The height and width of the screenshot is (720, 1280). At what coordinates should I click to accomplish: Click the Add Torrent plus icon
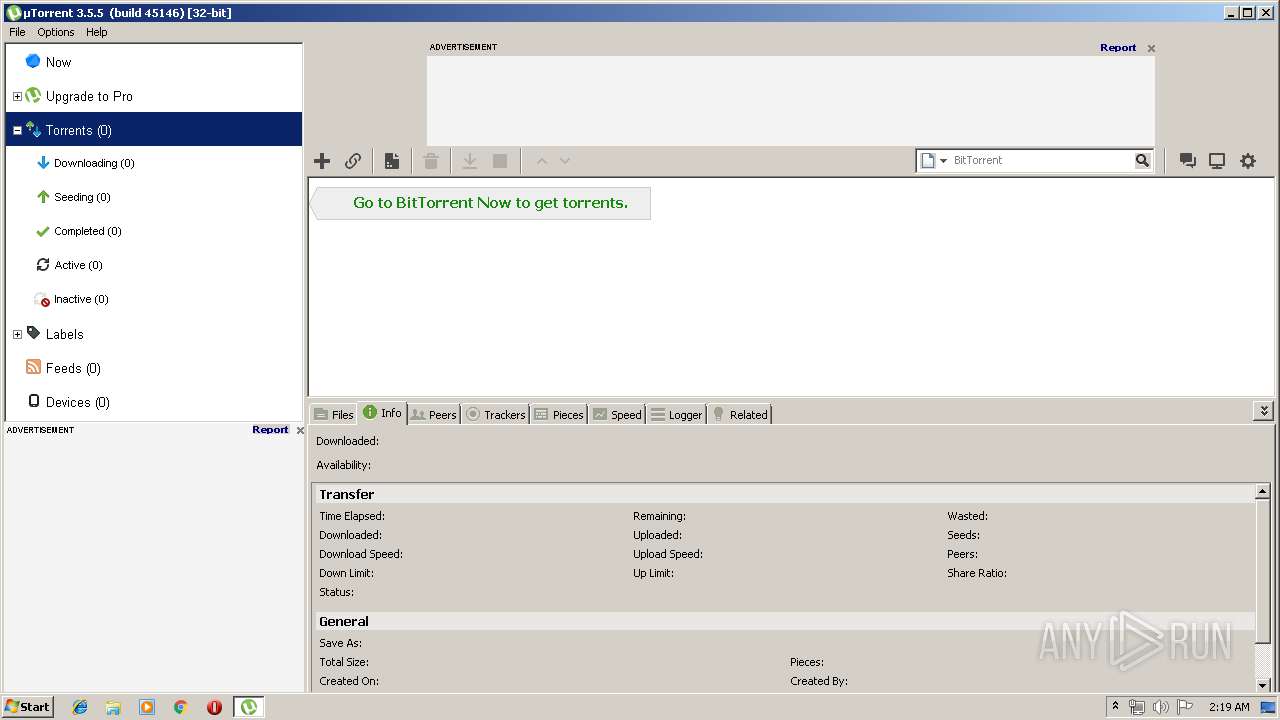click(322, 161)
